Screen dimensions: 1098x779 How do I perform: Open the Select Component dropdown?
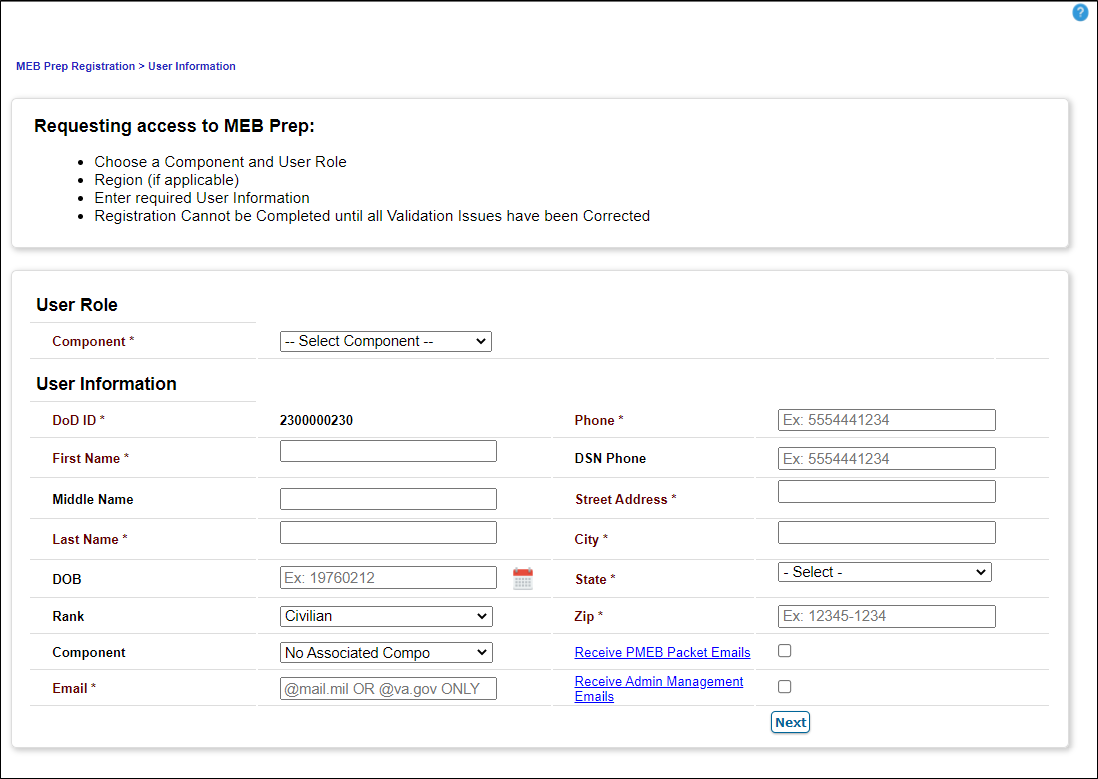pos(385,341)
